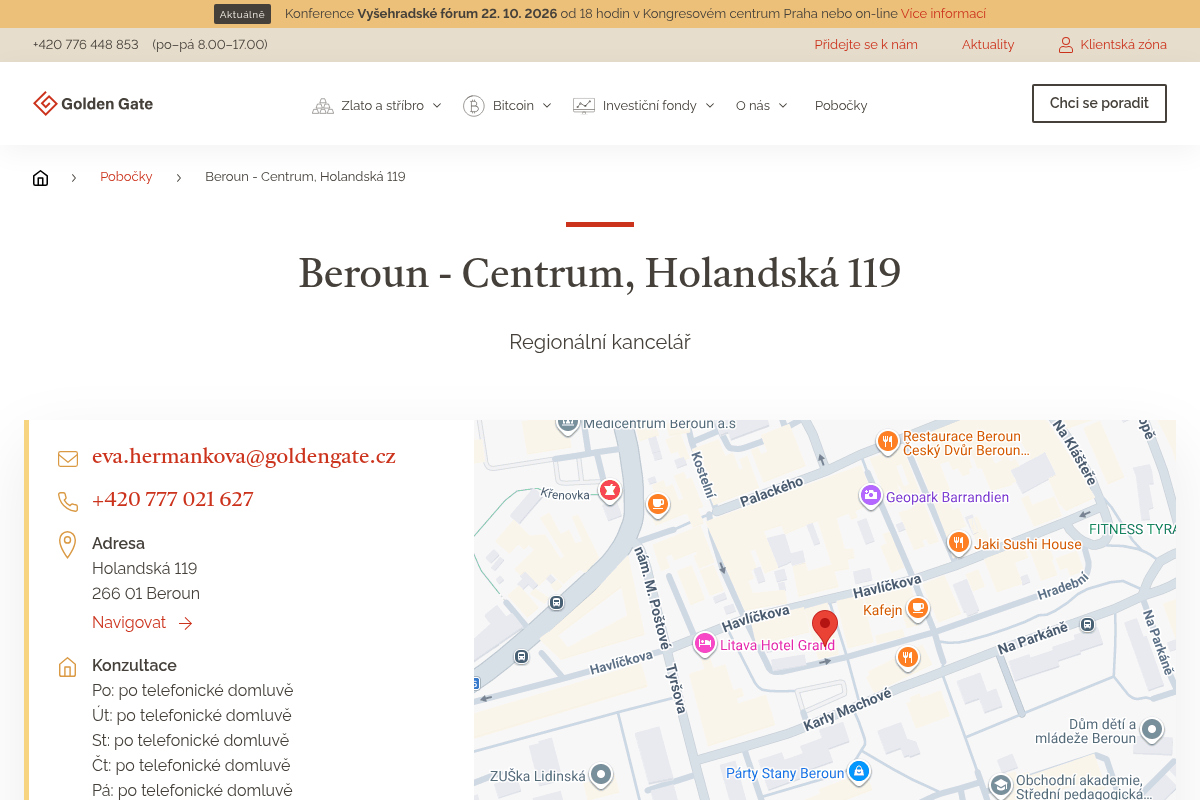Expand the Zlato a stříbro dropdown chevron
The height and width of the screenshot is (800, 1200).
[437, 105]
